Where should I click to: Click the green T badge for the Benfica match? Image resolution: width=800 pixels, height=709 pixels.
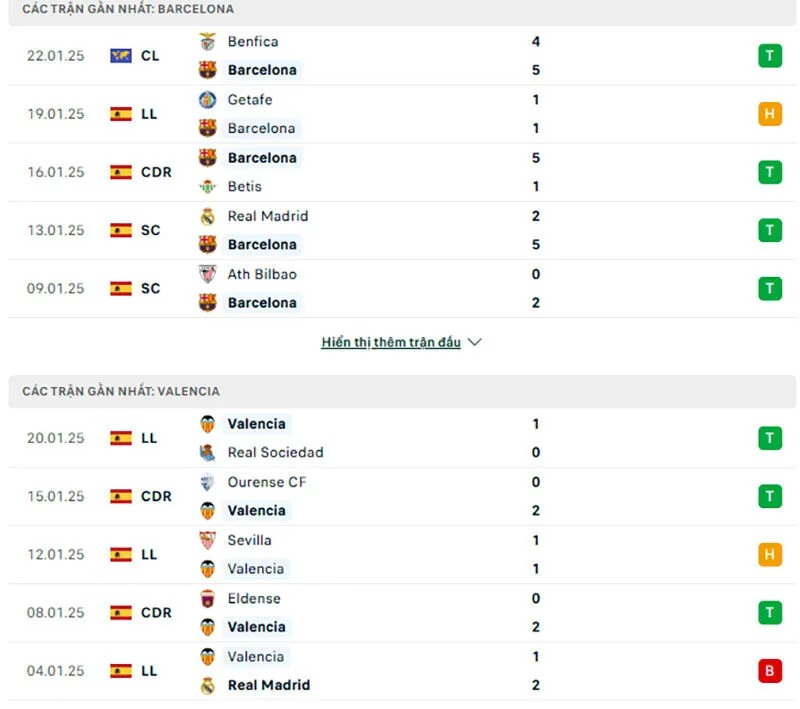click(770, 56)
